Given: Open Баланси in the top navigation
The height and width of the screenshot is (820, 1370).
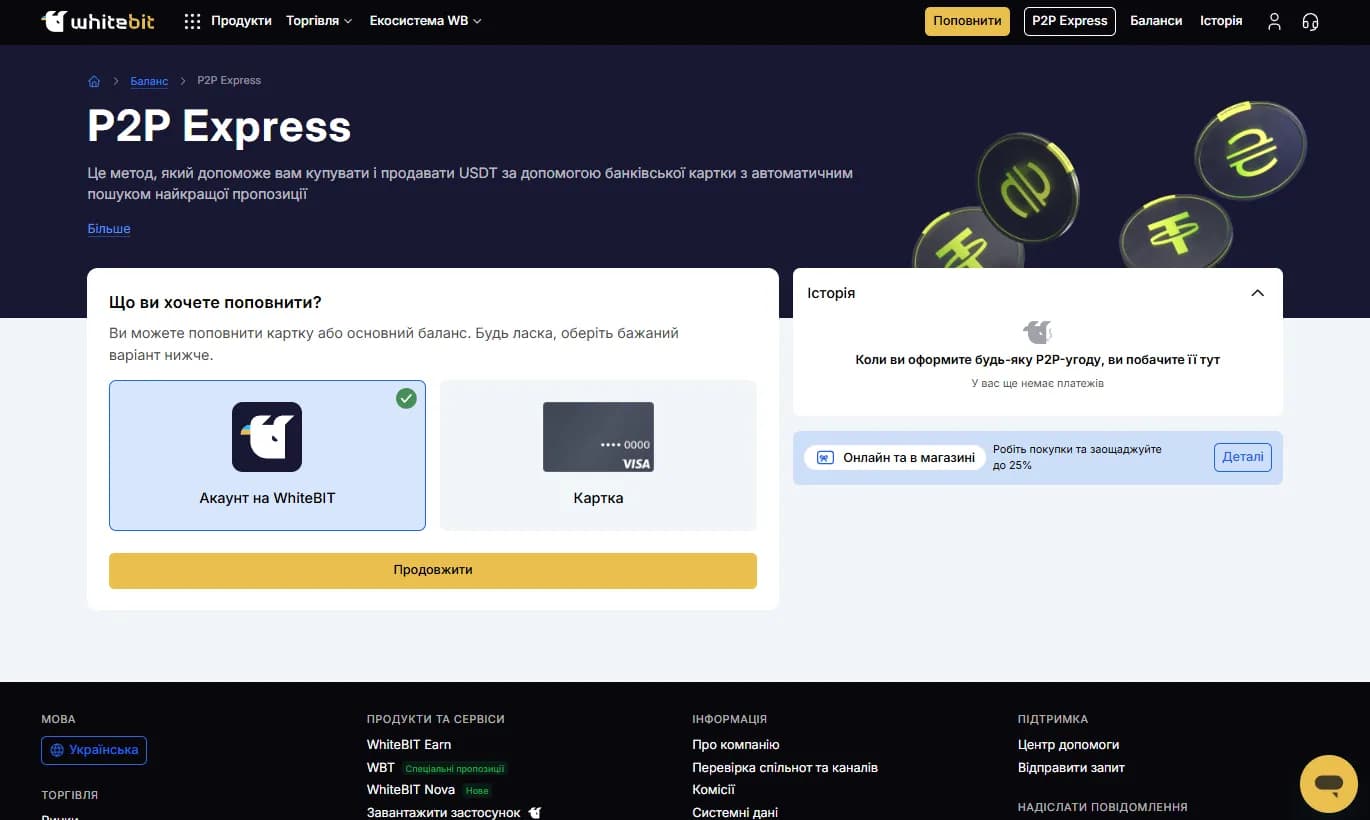Looking at the screenshot, I should (x=1156, y=21).
